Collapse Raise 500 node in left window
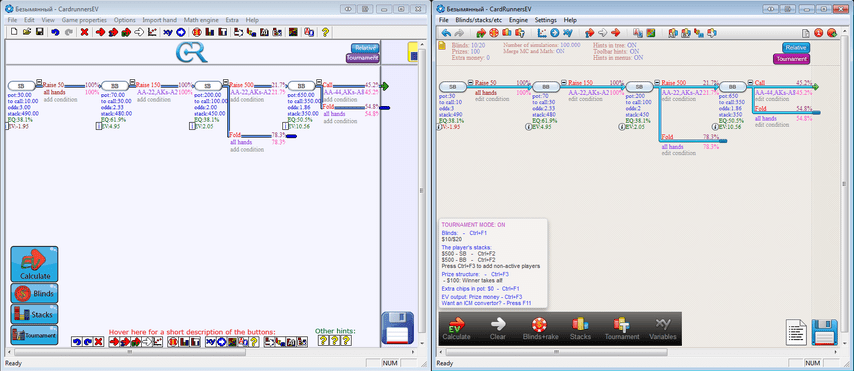854x371 pixels. click(x=226, y=83)
